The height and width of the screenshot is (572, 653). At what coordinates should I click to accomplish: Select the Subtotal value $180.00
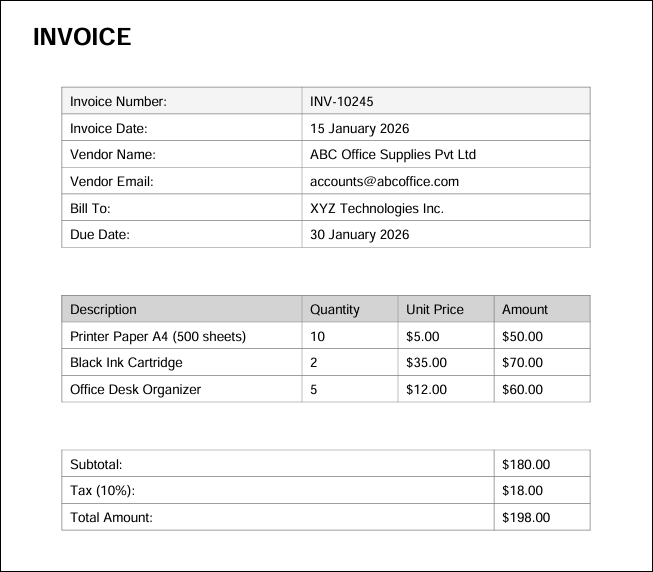tap(526, 464)
